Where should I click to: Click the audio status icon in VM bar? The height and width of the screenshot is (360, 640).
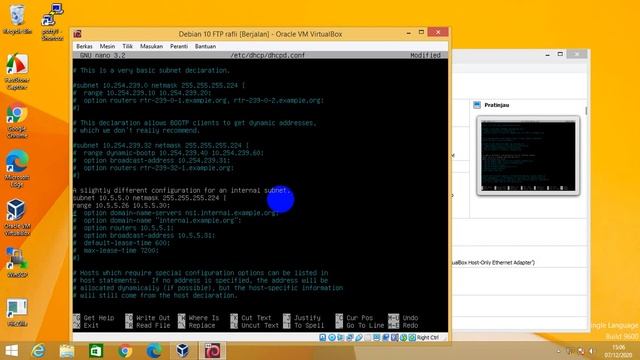click(340, 338)
